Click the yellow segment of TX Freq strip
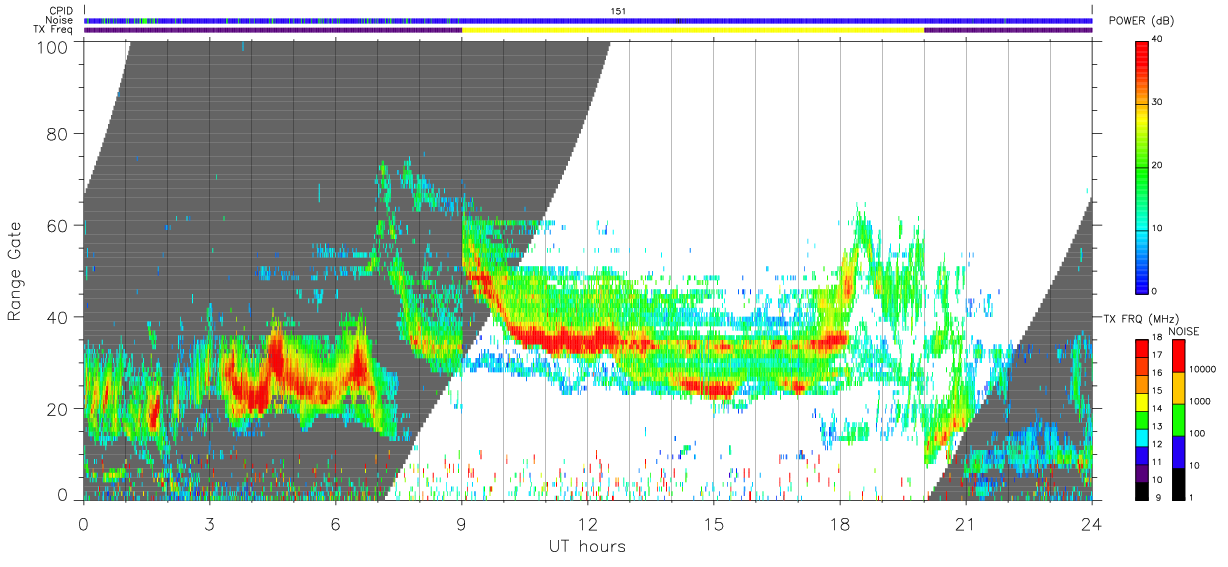This screenshot has width=1228, height=567. pyautogui.click(x=692, y=30)
